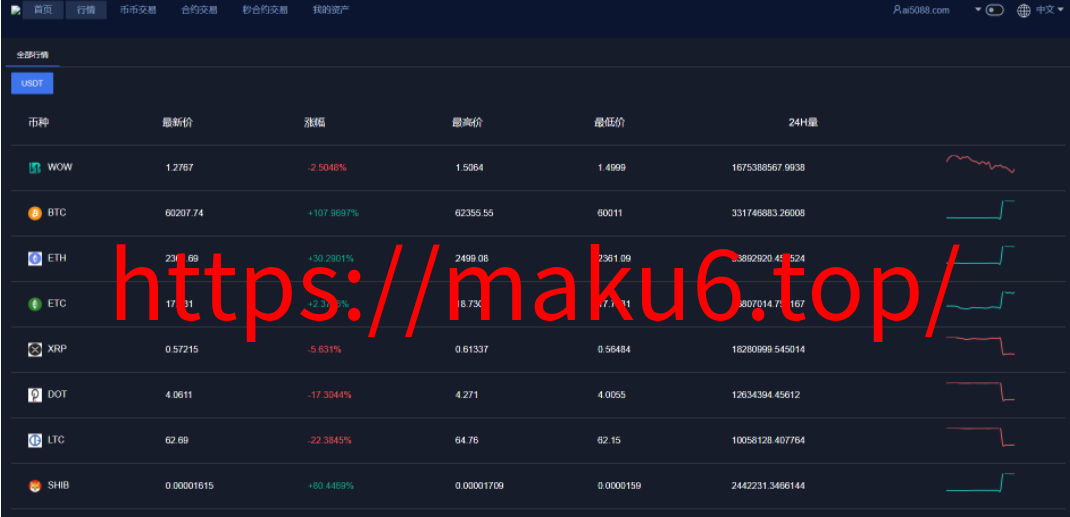The height and width of the screenshot is (517, 1070).
Task: Click LTC latest price 62.69
Action: tap(177, 441)
